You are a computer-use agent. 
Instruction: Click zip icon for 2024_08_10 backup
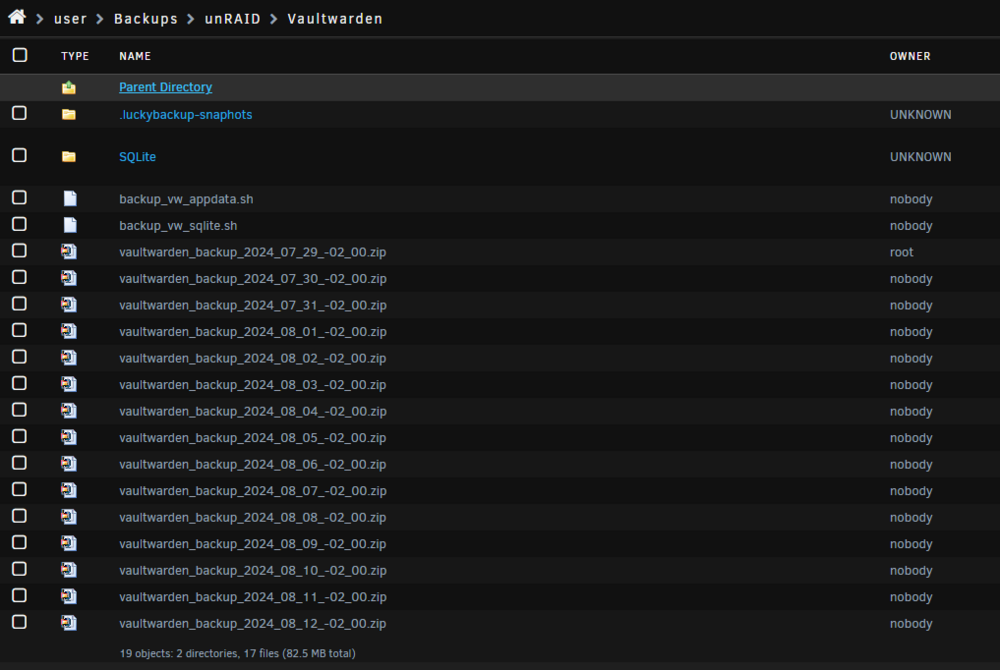click(x=69, y=570)
